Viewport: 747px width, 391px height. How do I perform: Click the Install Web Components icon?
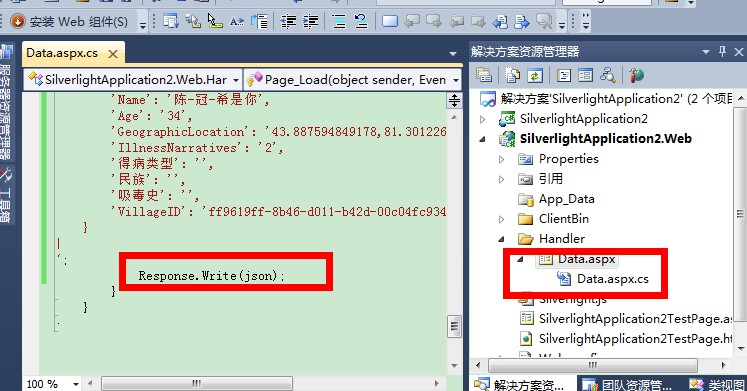[x=18, y=21]
